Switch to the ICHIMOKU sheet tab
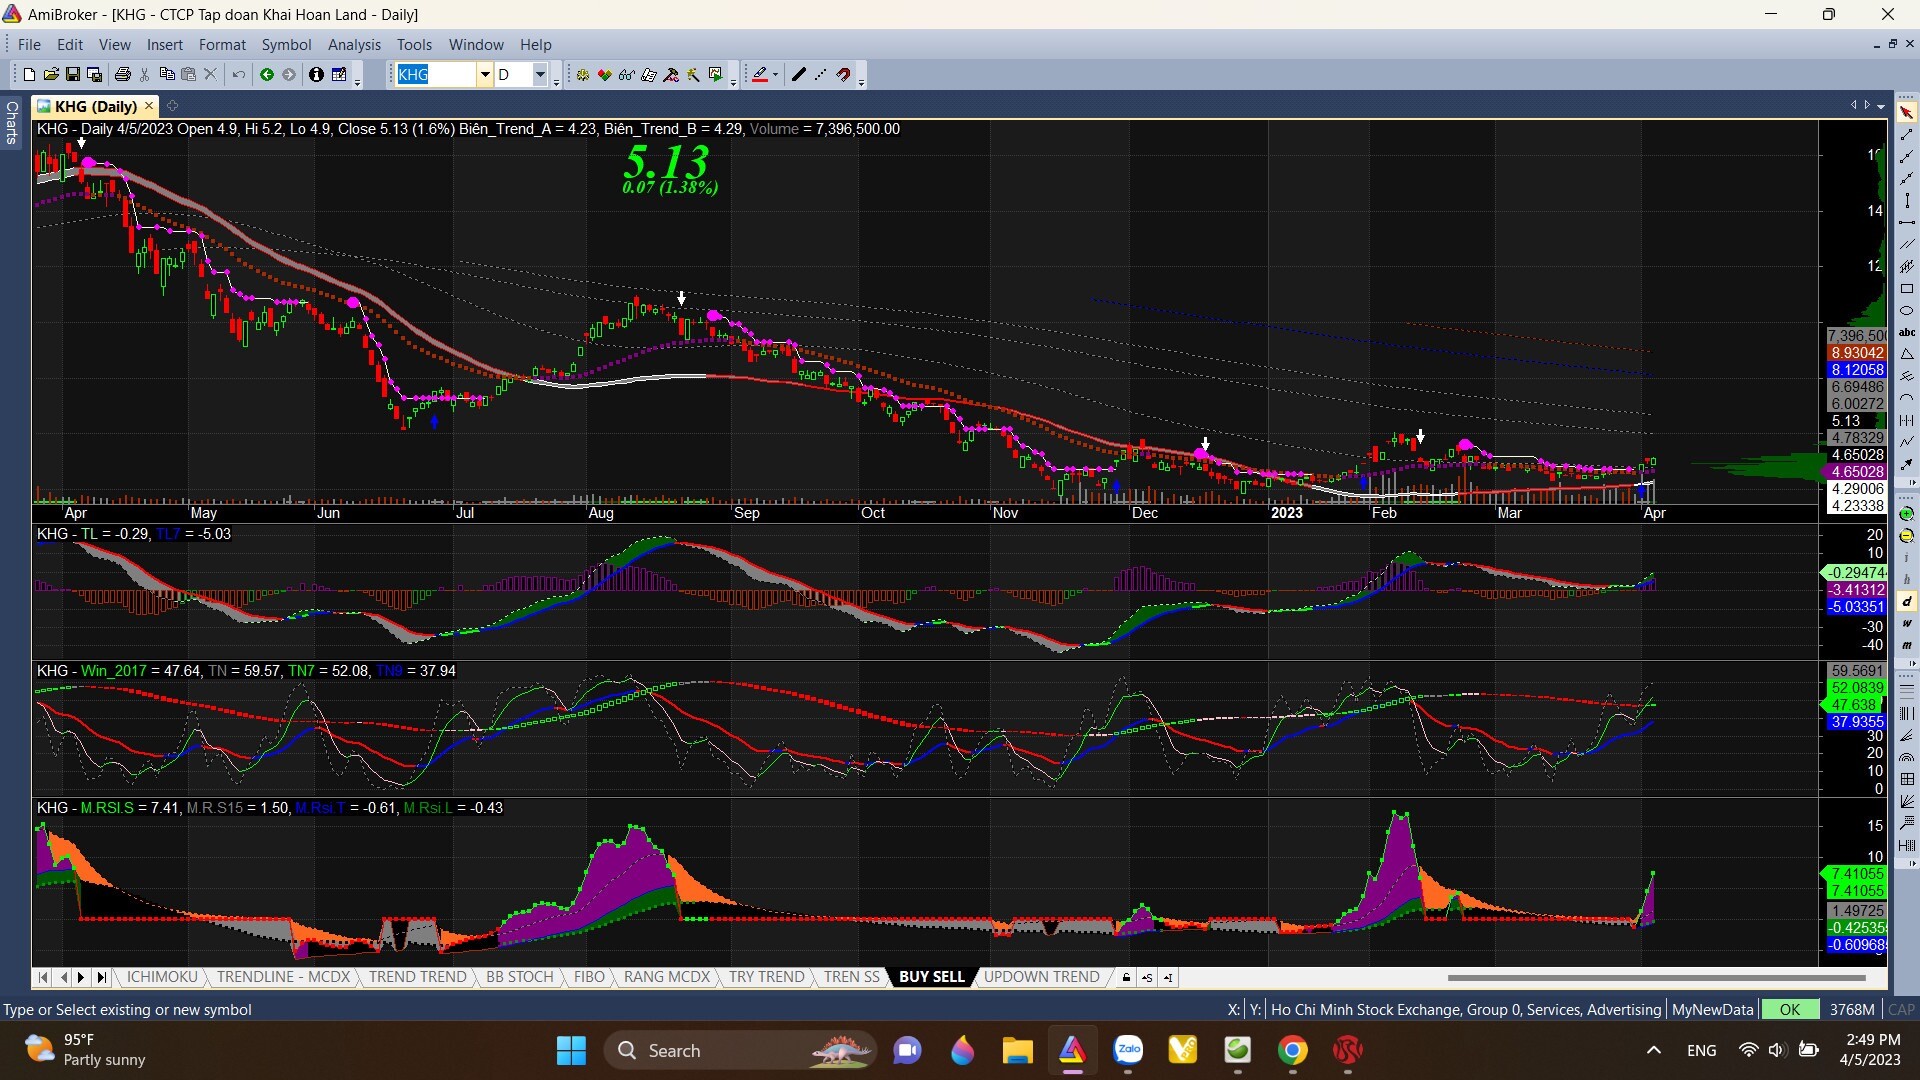Image resolution: width=1920 pixels, height=1080 pixels. click(x=162, y=977)
